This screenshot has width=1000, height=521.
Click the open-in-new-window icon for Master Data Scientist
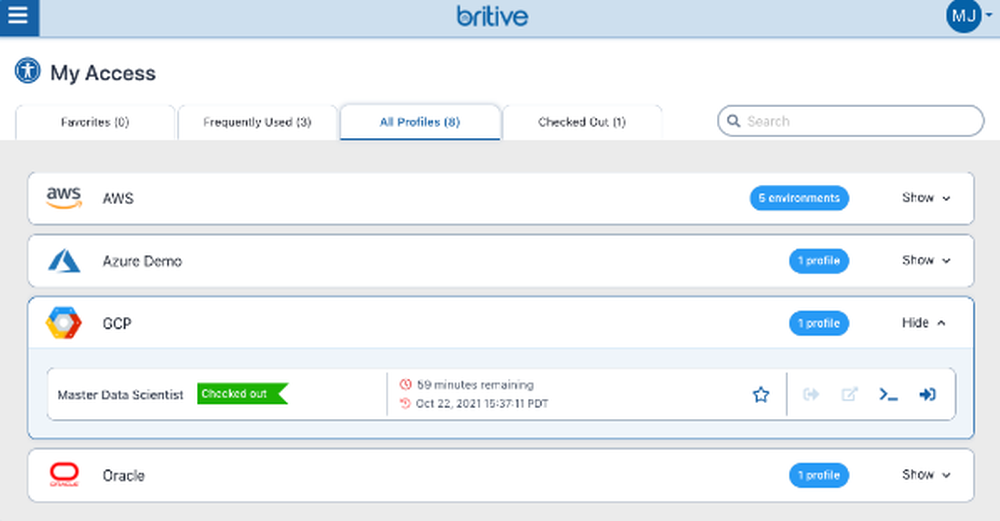tap(849, 394)
